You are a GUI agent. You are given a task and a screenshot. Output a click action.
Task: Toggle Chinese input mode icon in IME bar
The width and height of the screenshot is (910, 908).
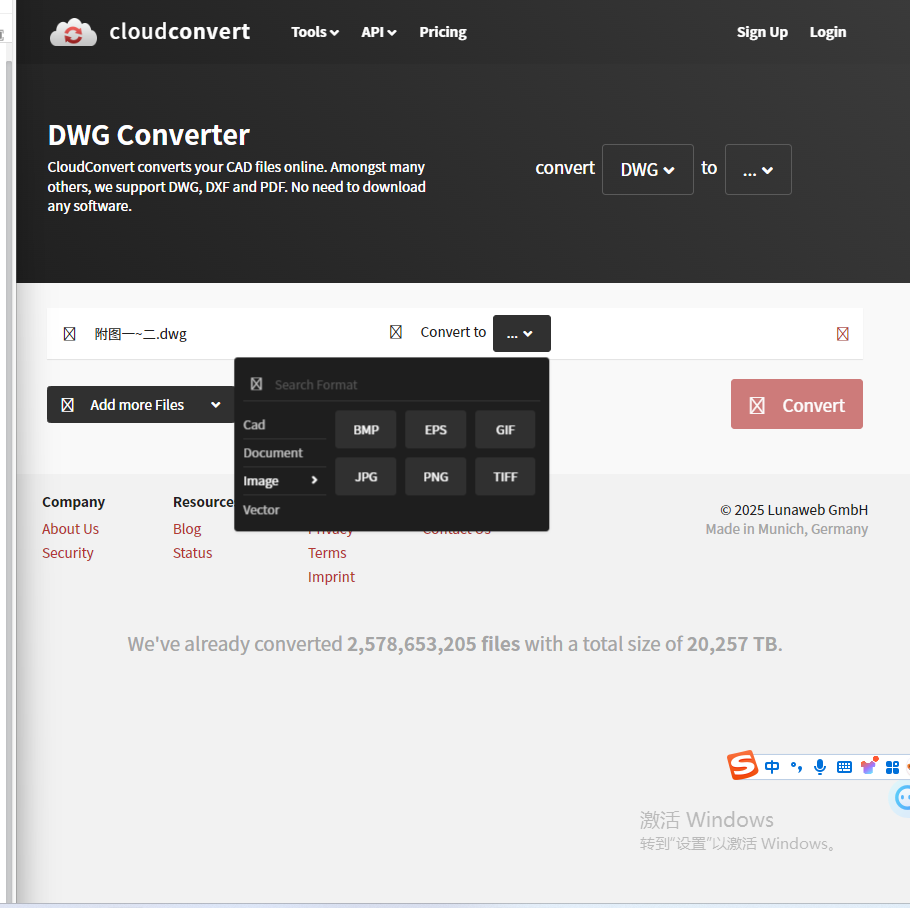coord(772,767)
